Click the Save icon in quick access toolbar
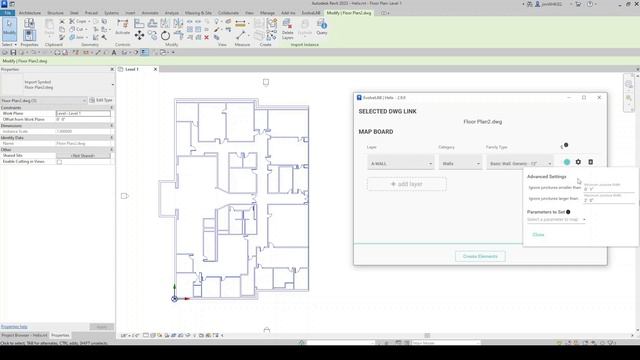This screenshot has height=360, width=640. (13, 53)
